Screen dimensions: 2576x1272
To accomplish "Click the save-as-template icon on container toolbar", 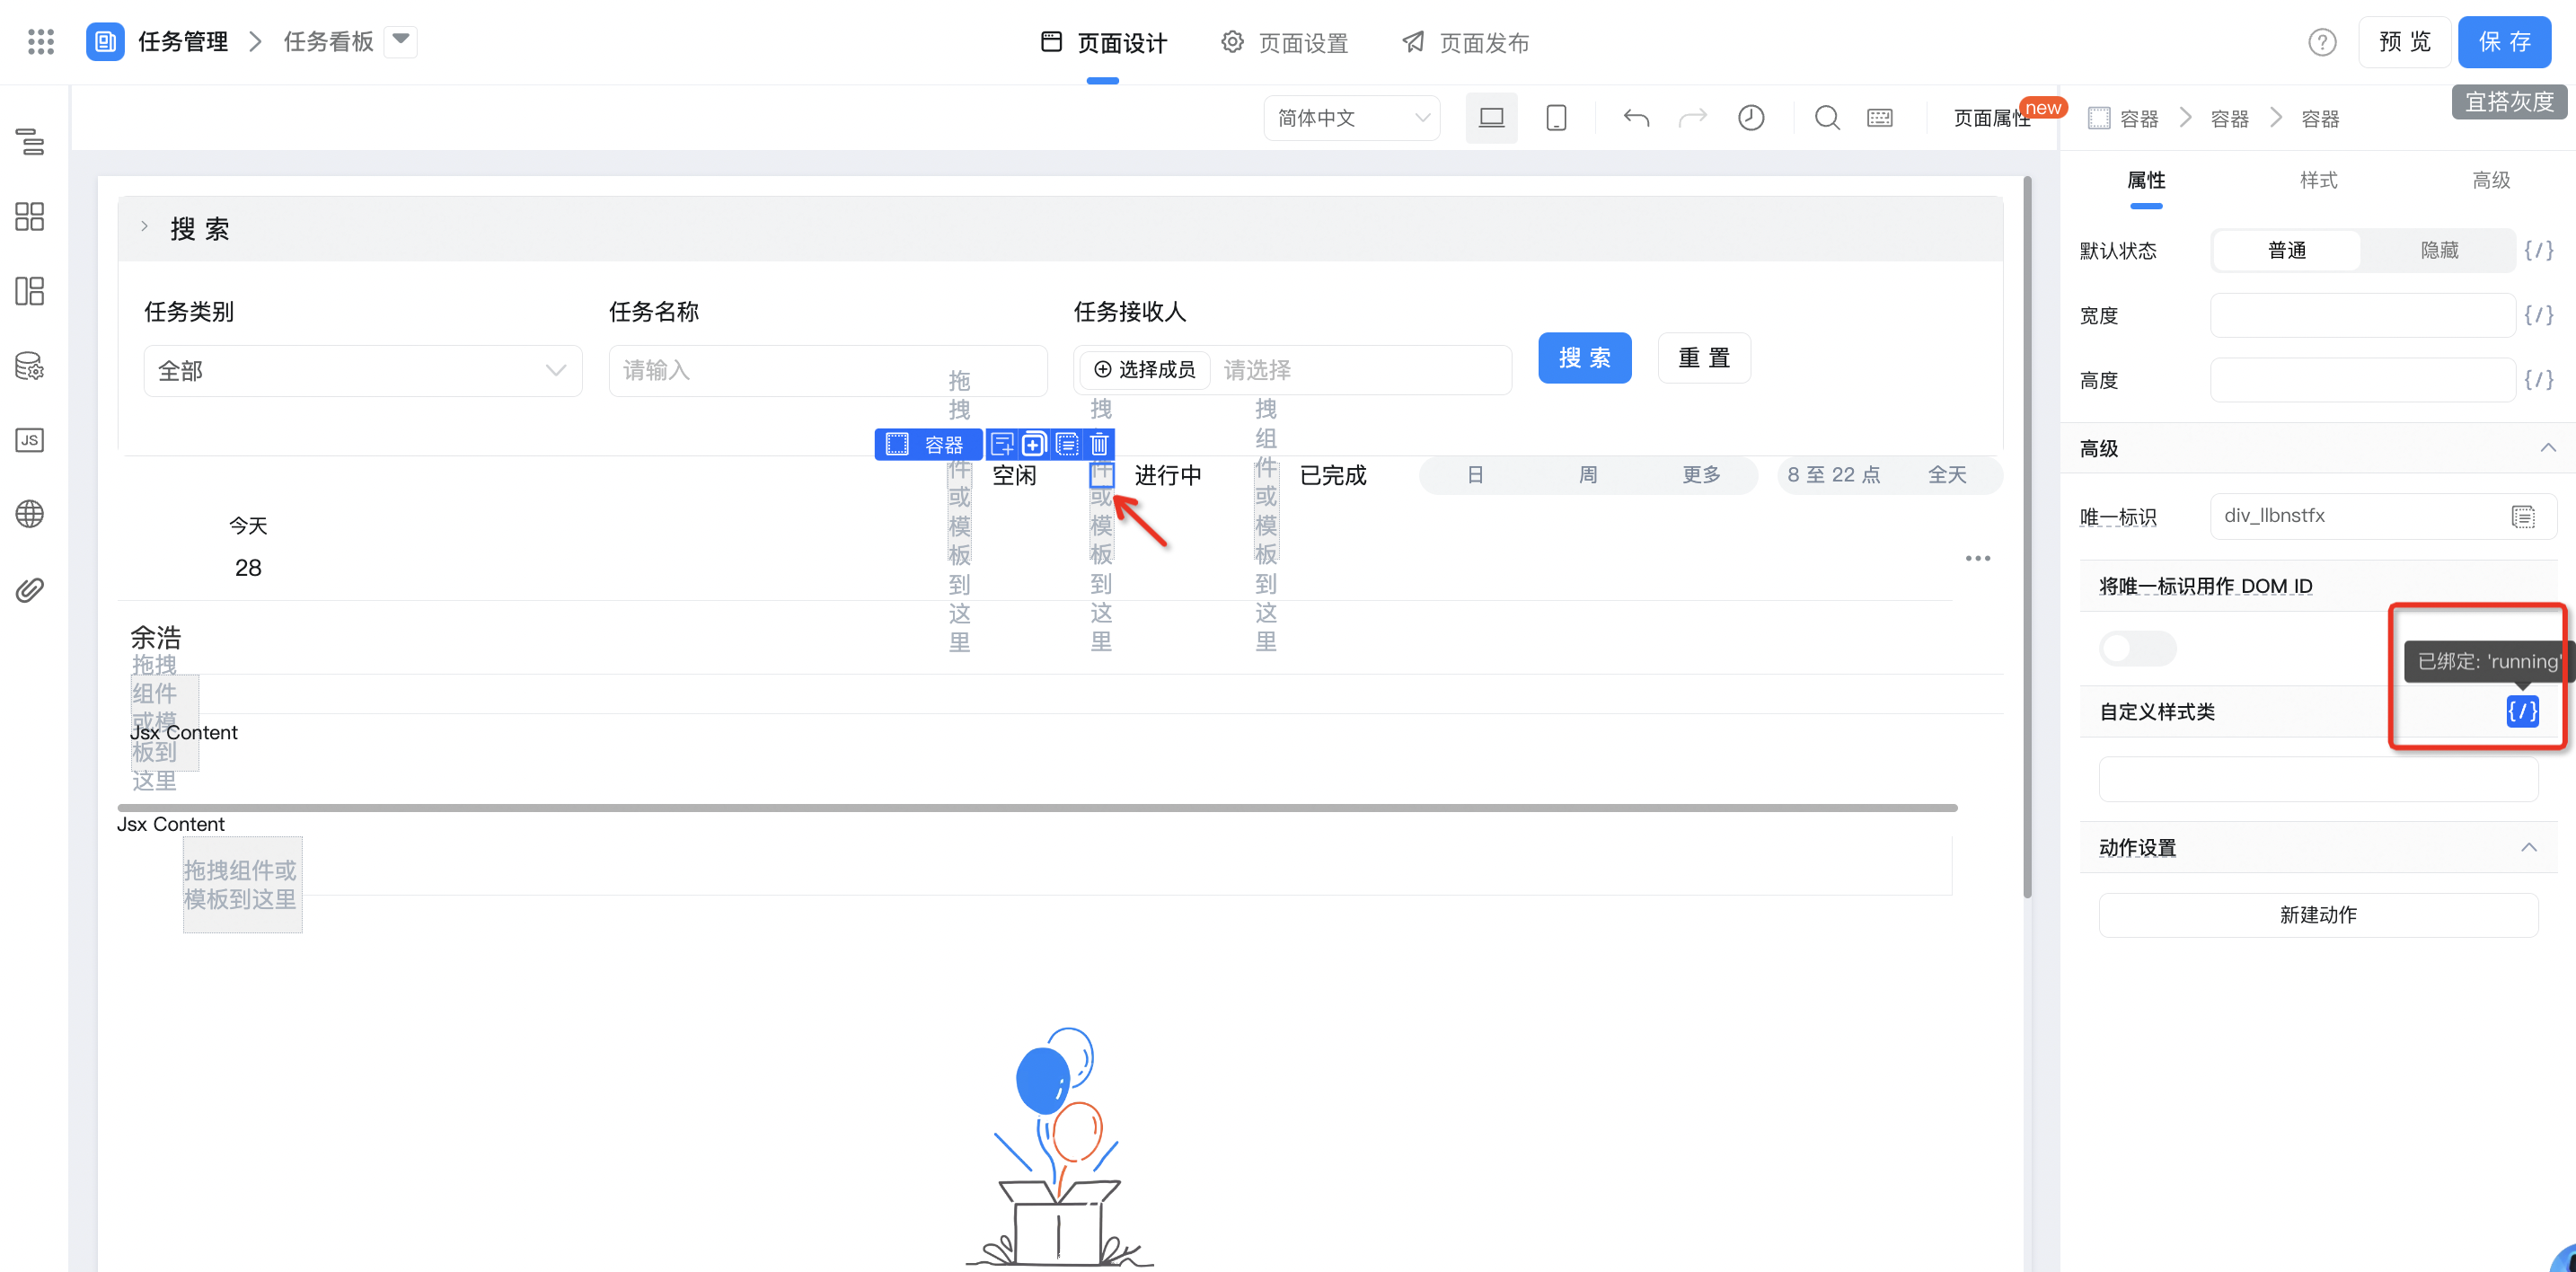I will click(x=1067, y=444).
